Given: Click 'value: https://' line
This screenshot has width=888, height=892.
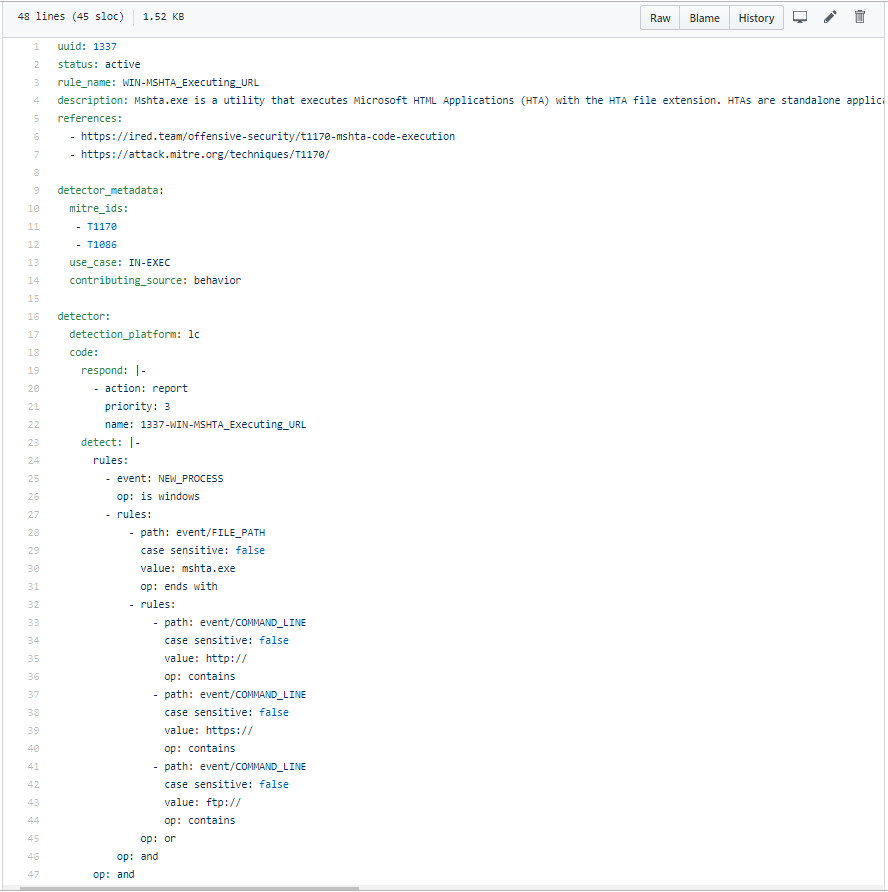Looking at the screenshot, I should [209, 730].
